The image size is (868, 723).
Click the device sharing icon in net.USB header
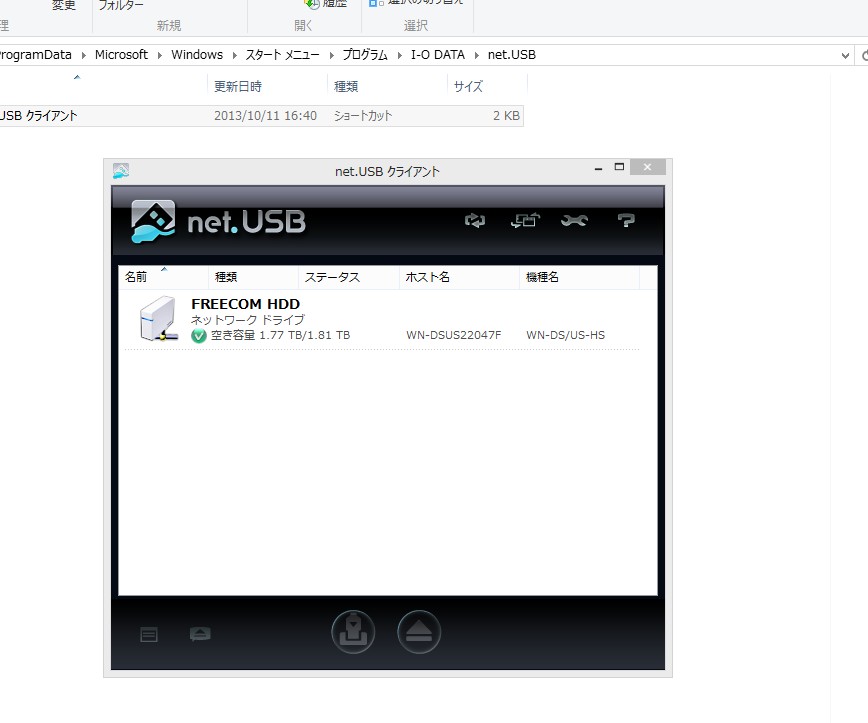(525, 220)
